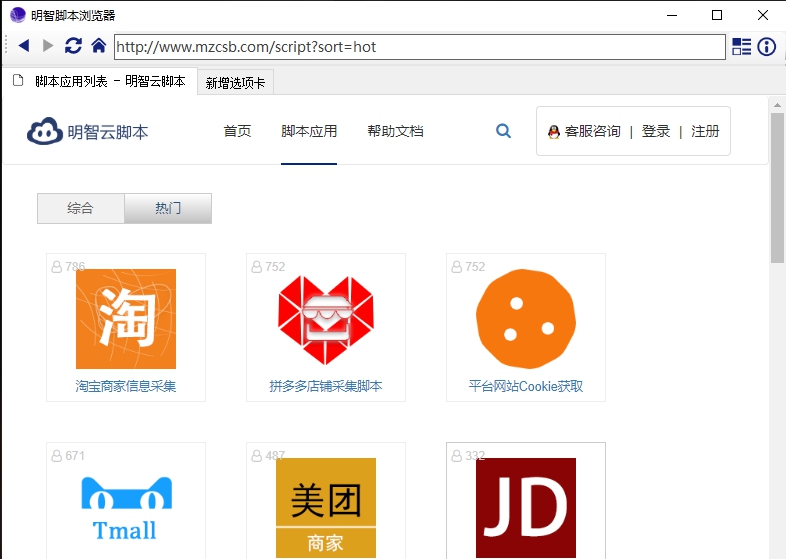Switch to the 新增选项卡 tab
Screen dimensions: 786x559
[235, 83]
